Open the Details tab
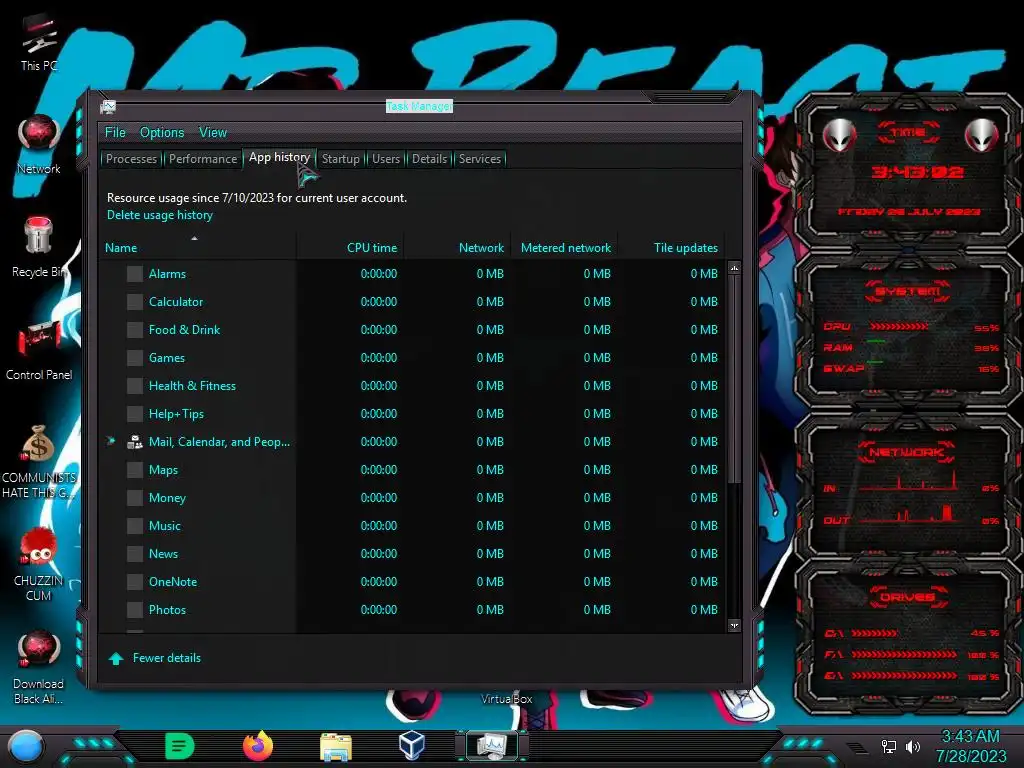Image resolution: width=1024 pixels, height=768 pixels. (430, 159)
